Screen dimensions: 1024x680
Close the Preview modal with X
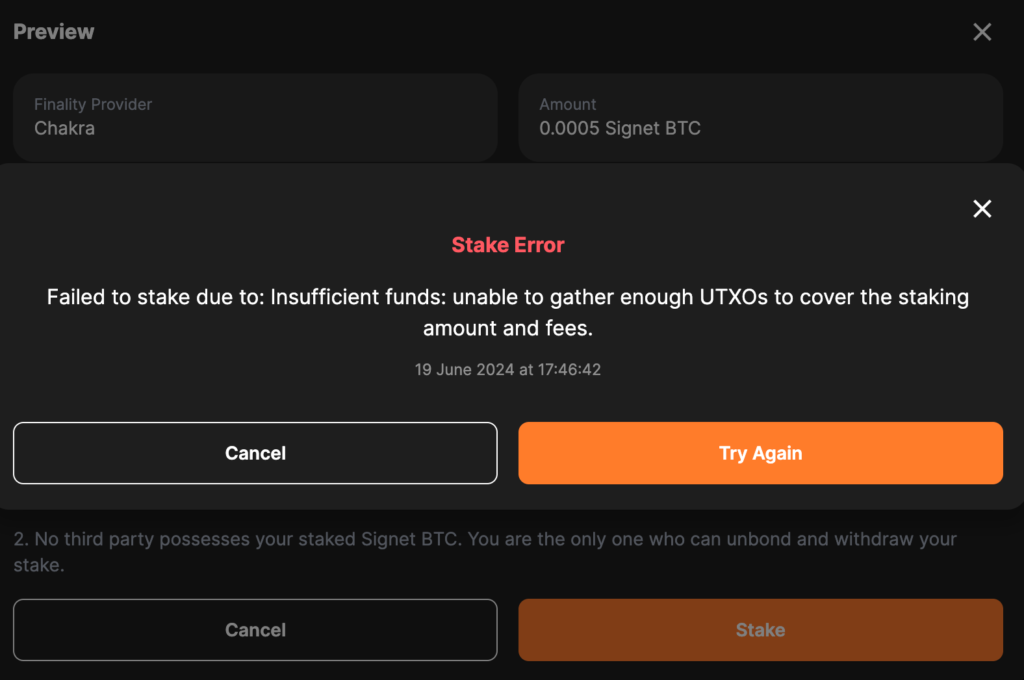pyautogui.click(x=982, y=32)
